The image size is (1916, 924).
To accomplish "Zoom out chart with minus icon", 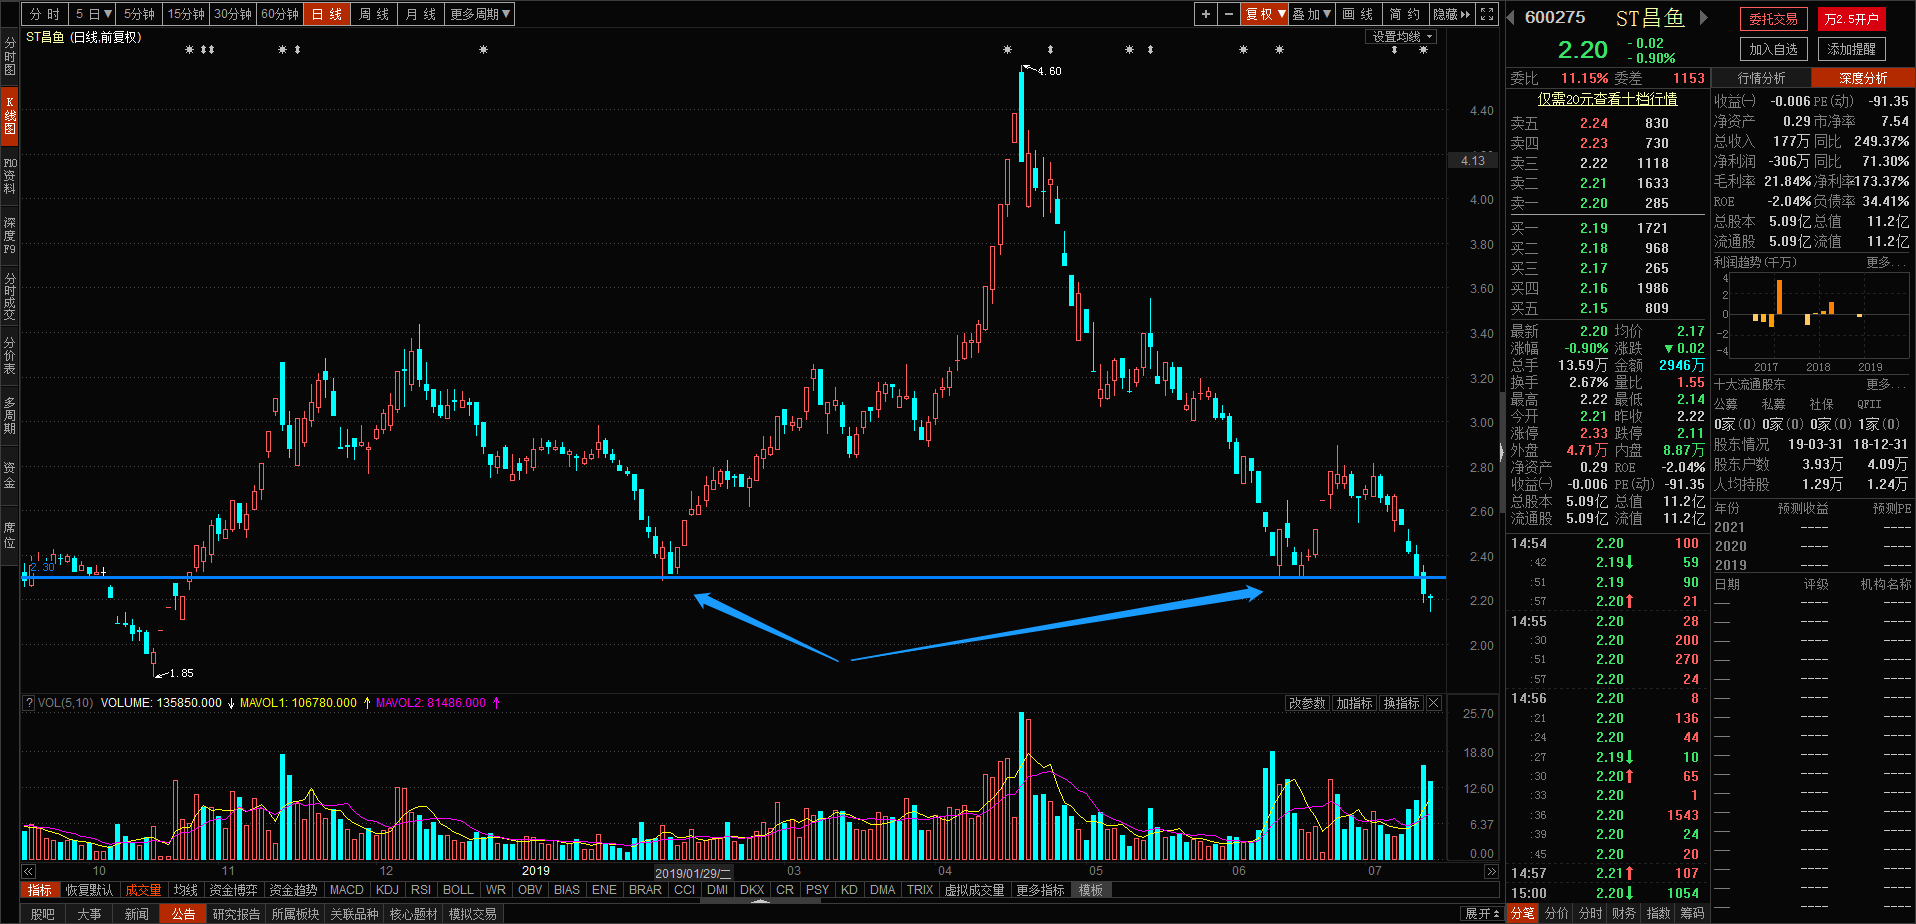I will pos(1228,14).
